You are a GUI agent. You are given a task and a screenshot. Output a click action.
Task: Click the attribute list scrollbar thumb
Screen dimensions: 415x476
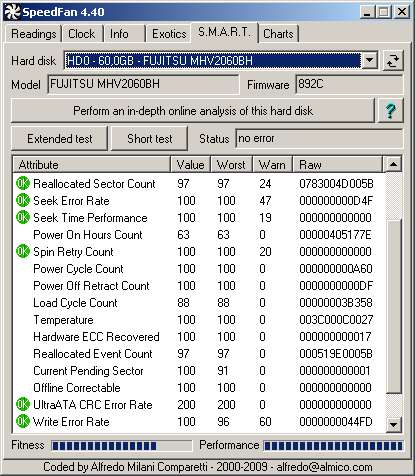click(393, 306)
